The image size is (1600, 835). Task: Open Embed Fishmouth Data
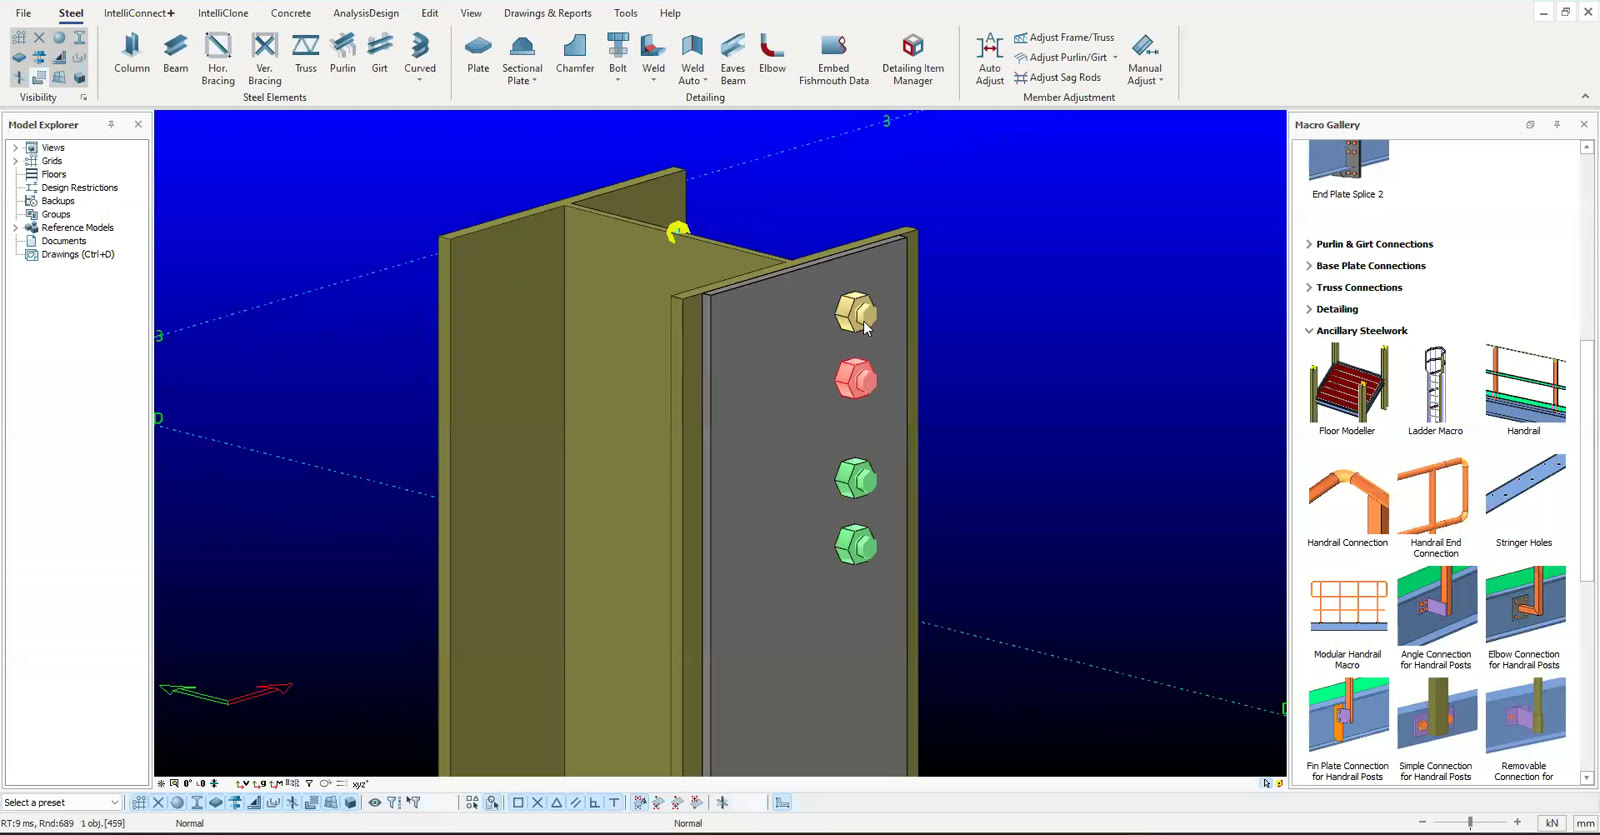click(834, 60)
